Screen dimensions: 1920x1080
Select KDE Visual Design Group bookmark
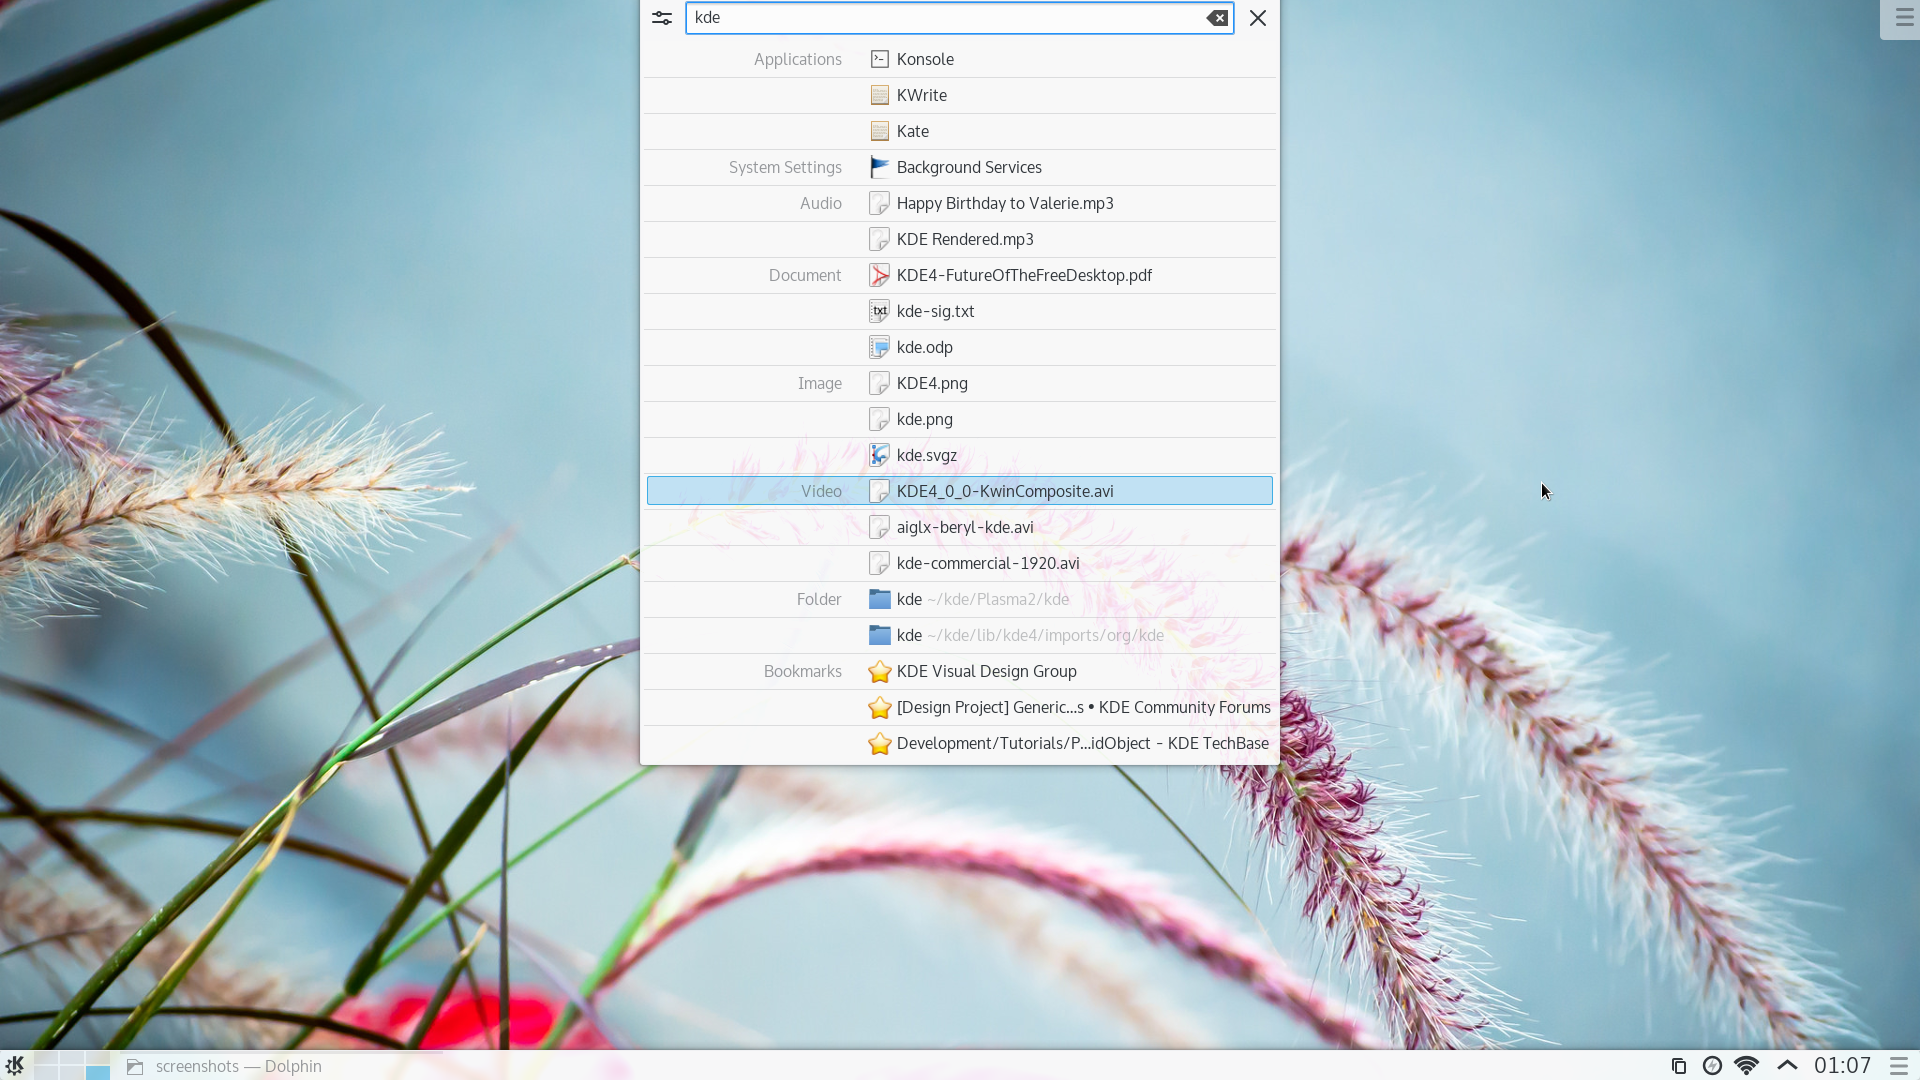click(986, 670)
